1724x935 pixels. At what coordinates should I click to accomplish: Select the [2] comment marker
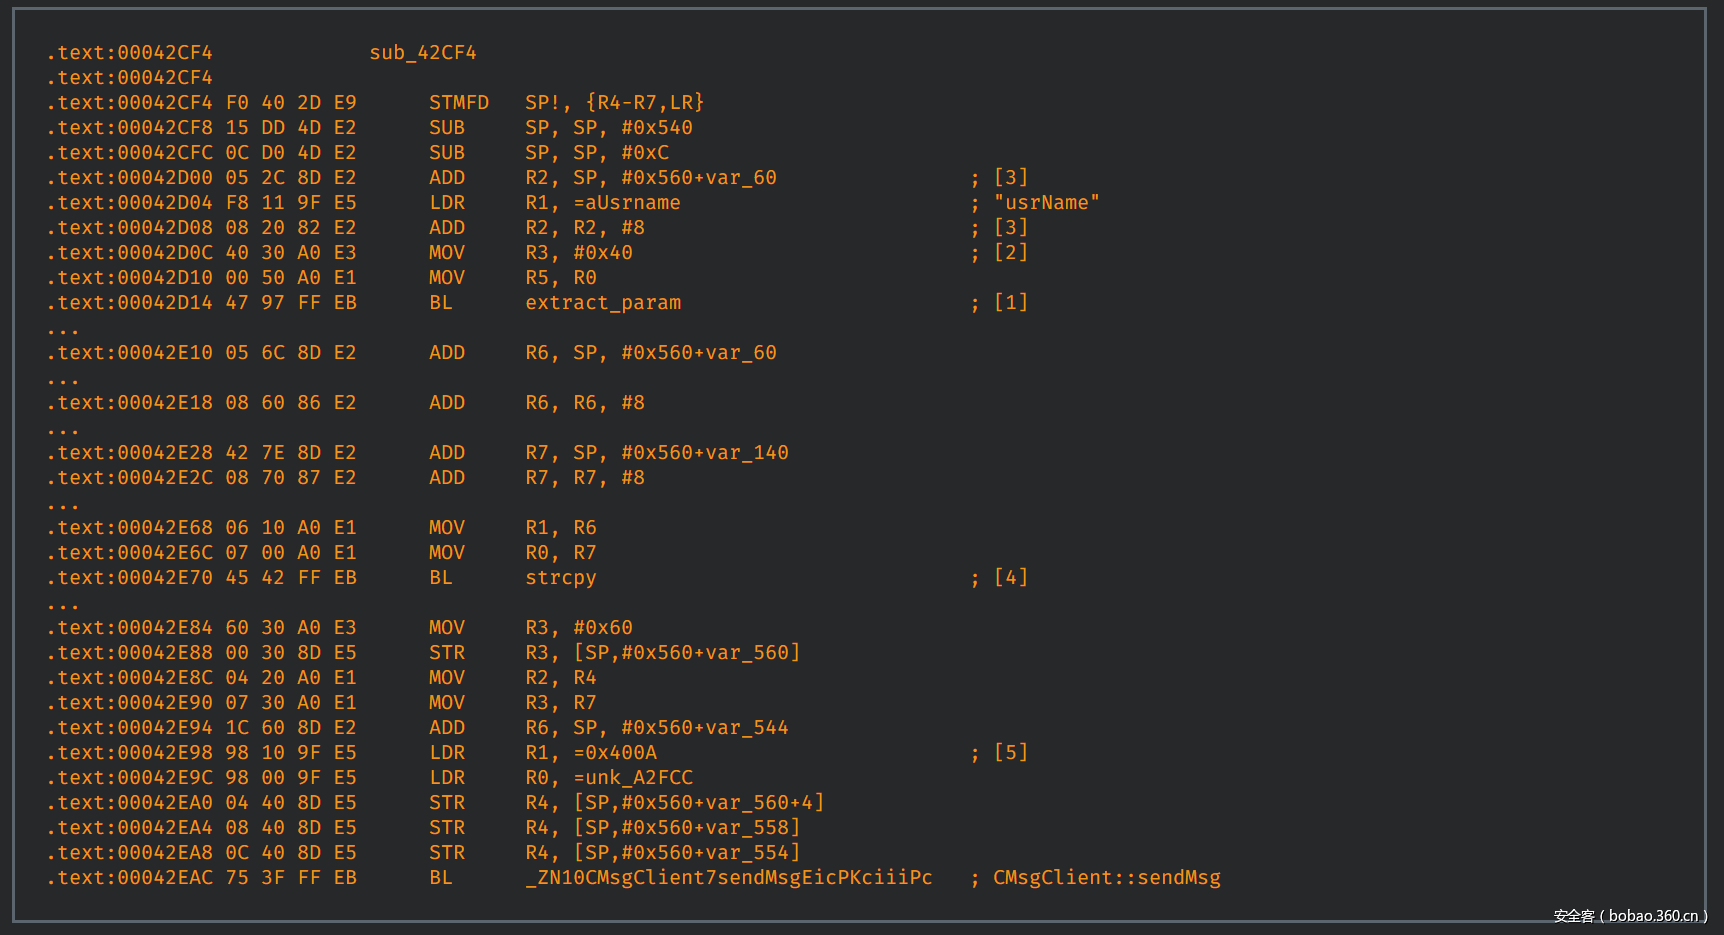click(x=1010, y=253)
